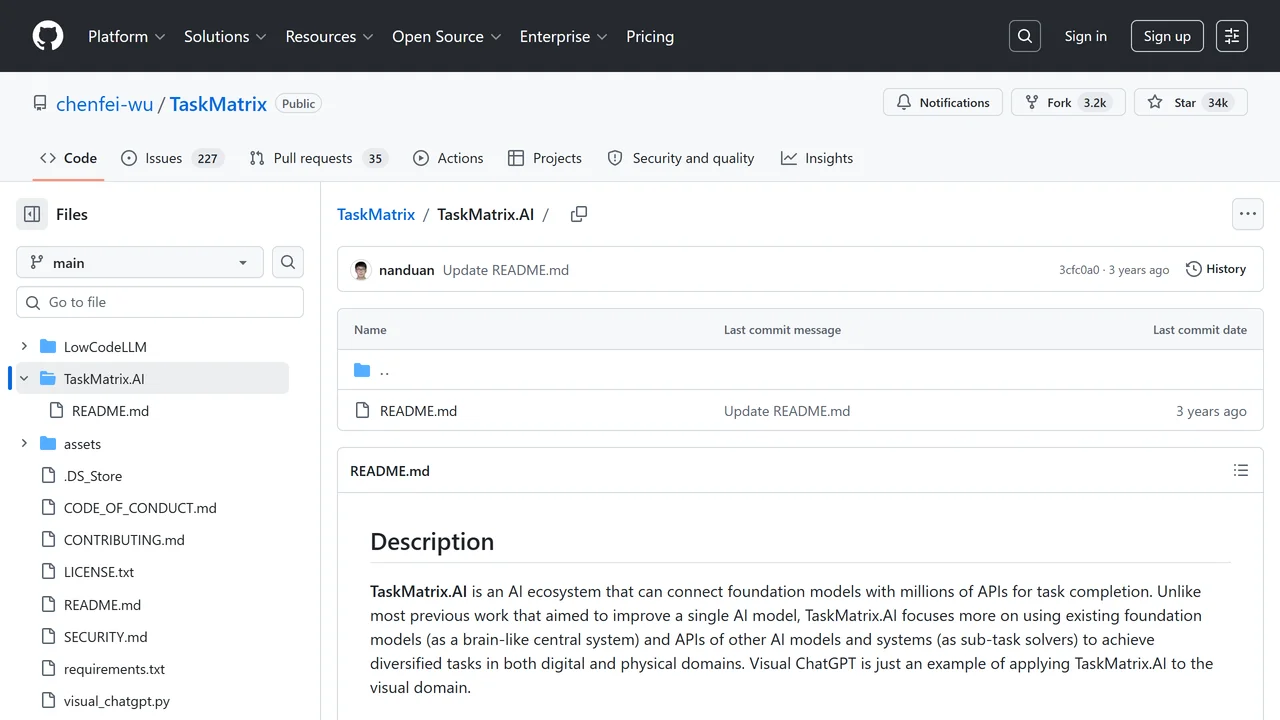Switch to the Code tab
The width and height of the screenshot is (1280, 720).
pos(68,158)
